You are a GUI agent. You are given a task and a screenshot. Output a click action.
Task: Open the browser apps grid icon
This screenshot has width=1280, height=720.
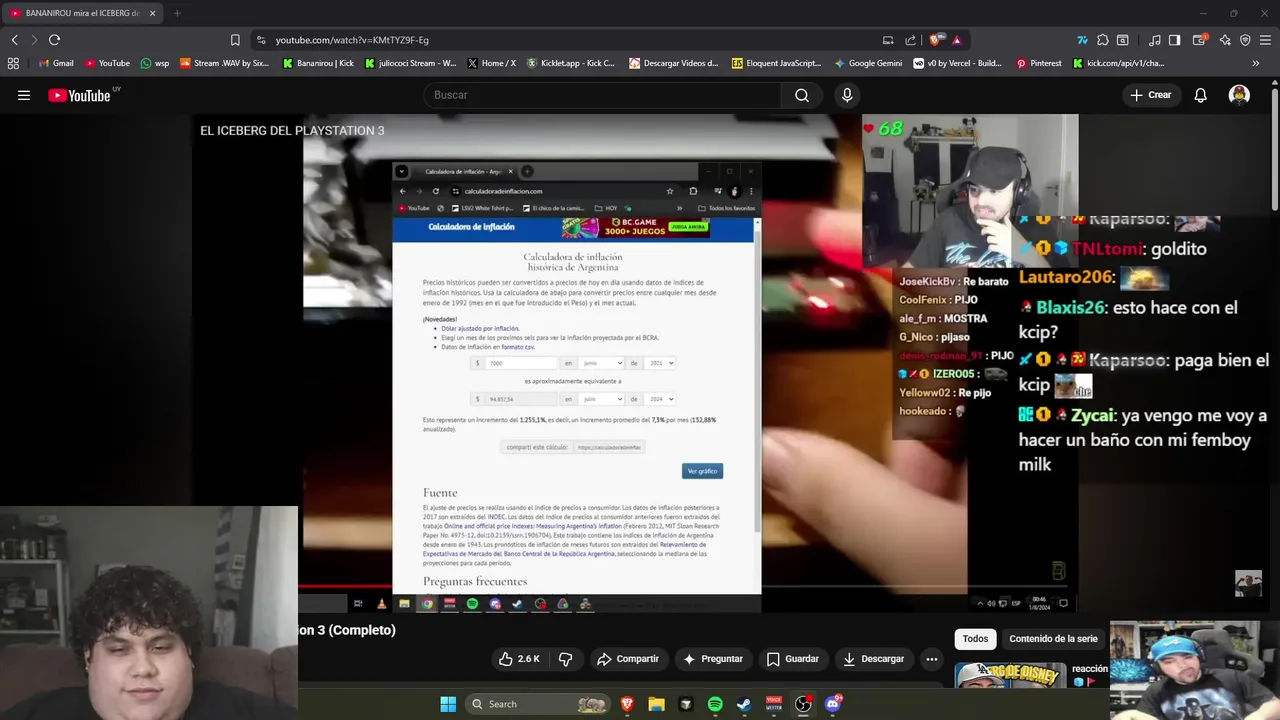tap(13, 63)
